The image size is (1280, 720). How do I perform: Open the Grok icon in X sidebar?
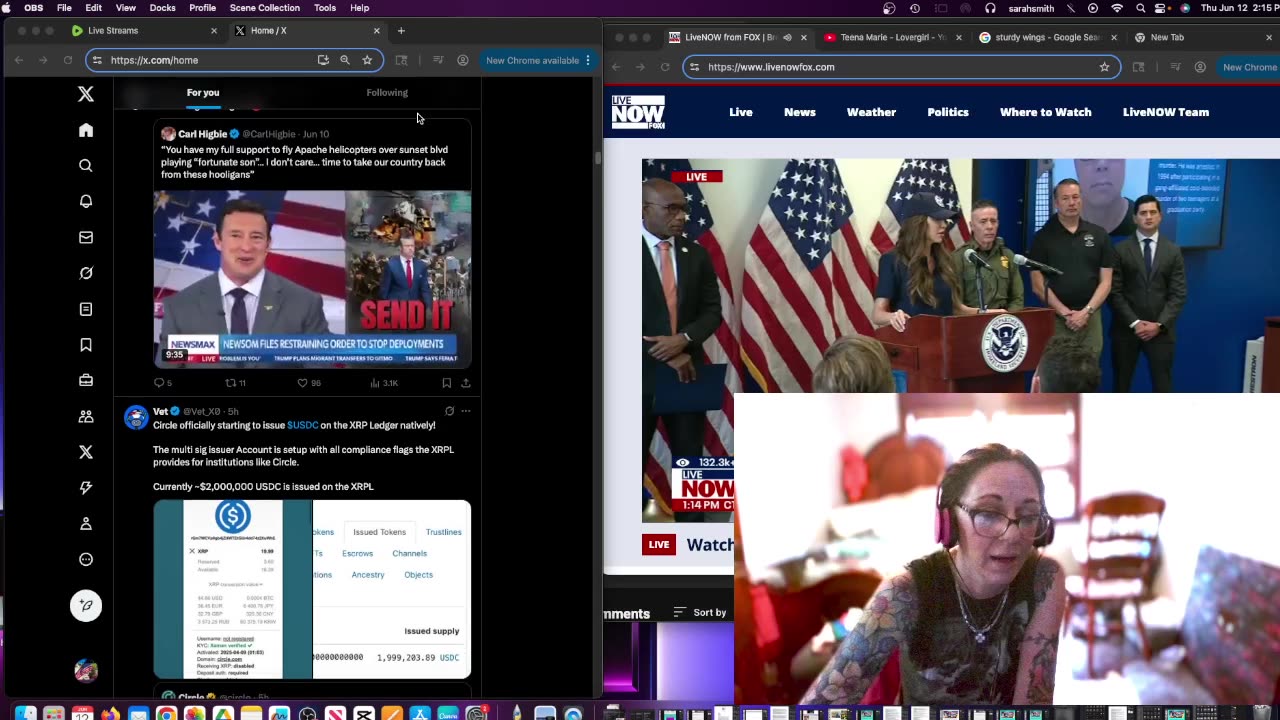[x=86, y=273]
